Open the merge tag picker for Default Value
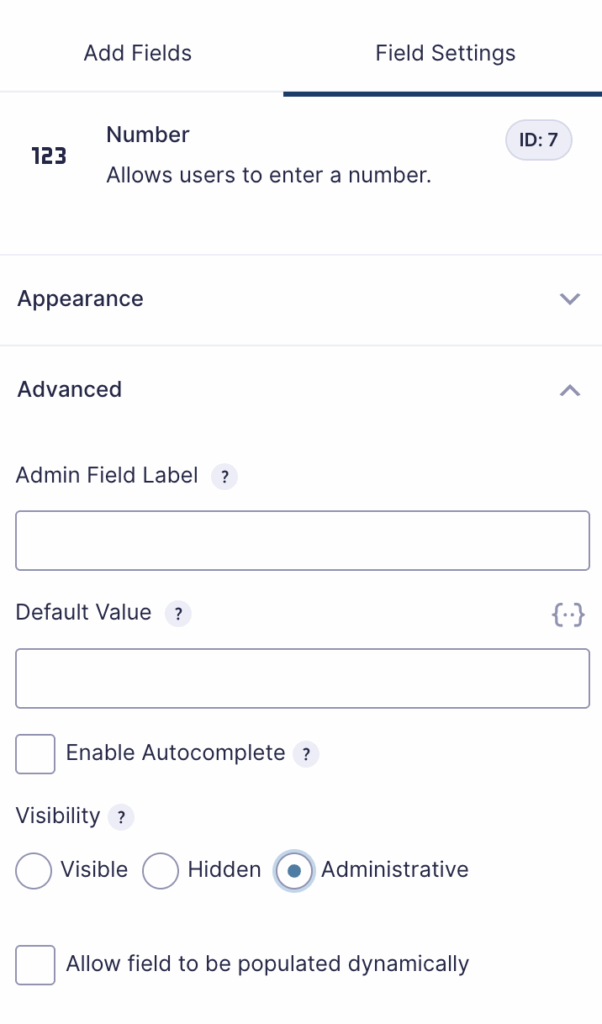Viewport: 602px width, 1024px height. [x=568, y=615]
